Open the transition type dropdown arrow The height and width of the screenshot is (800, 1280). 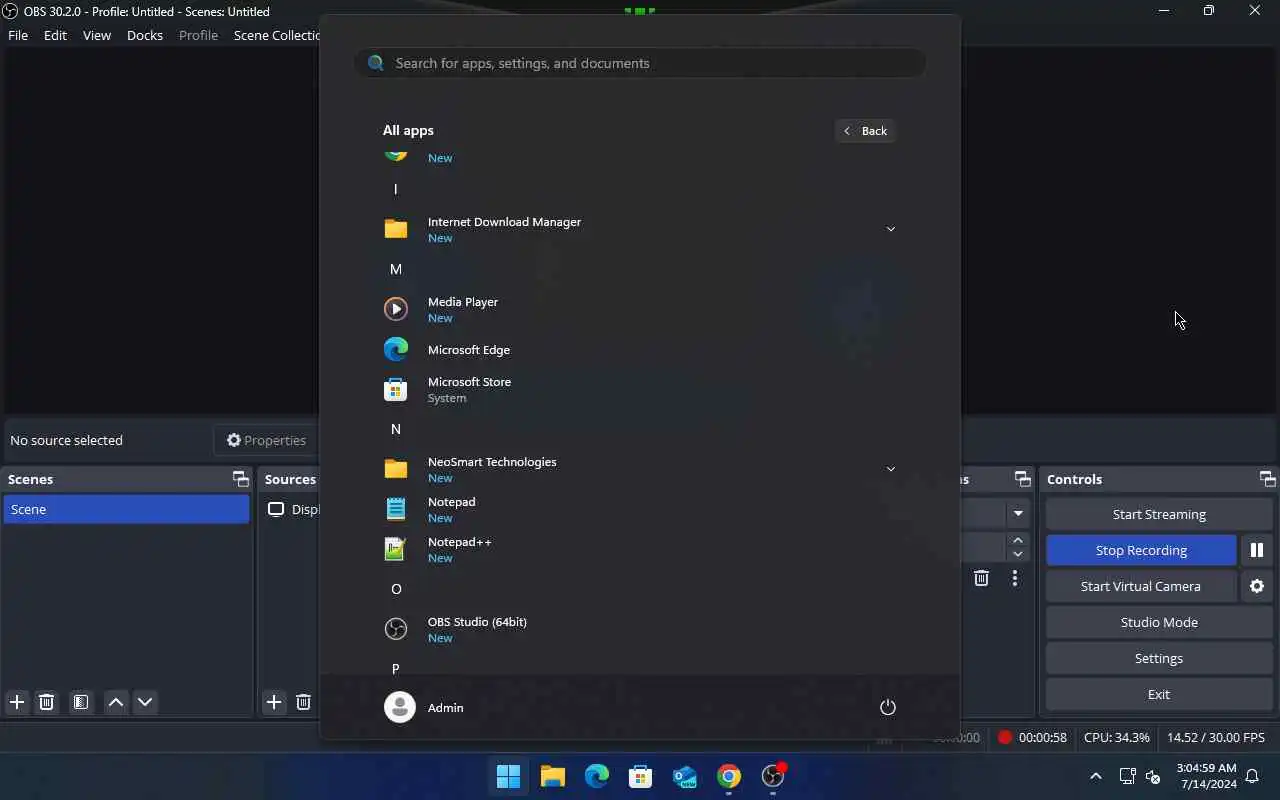(x=1018, y=514)
